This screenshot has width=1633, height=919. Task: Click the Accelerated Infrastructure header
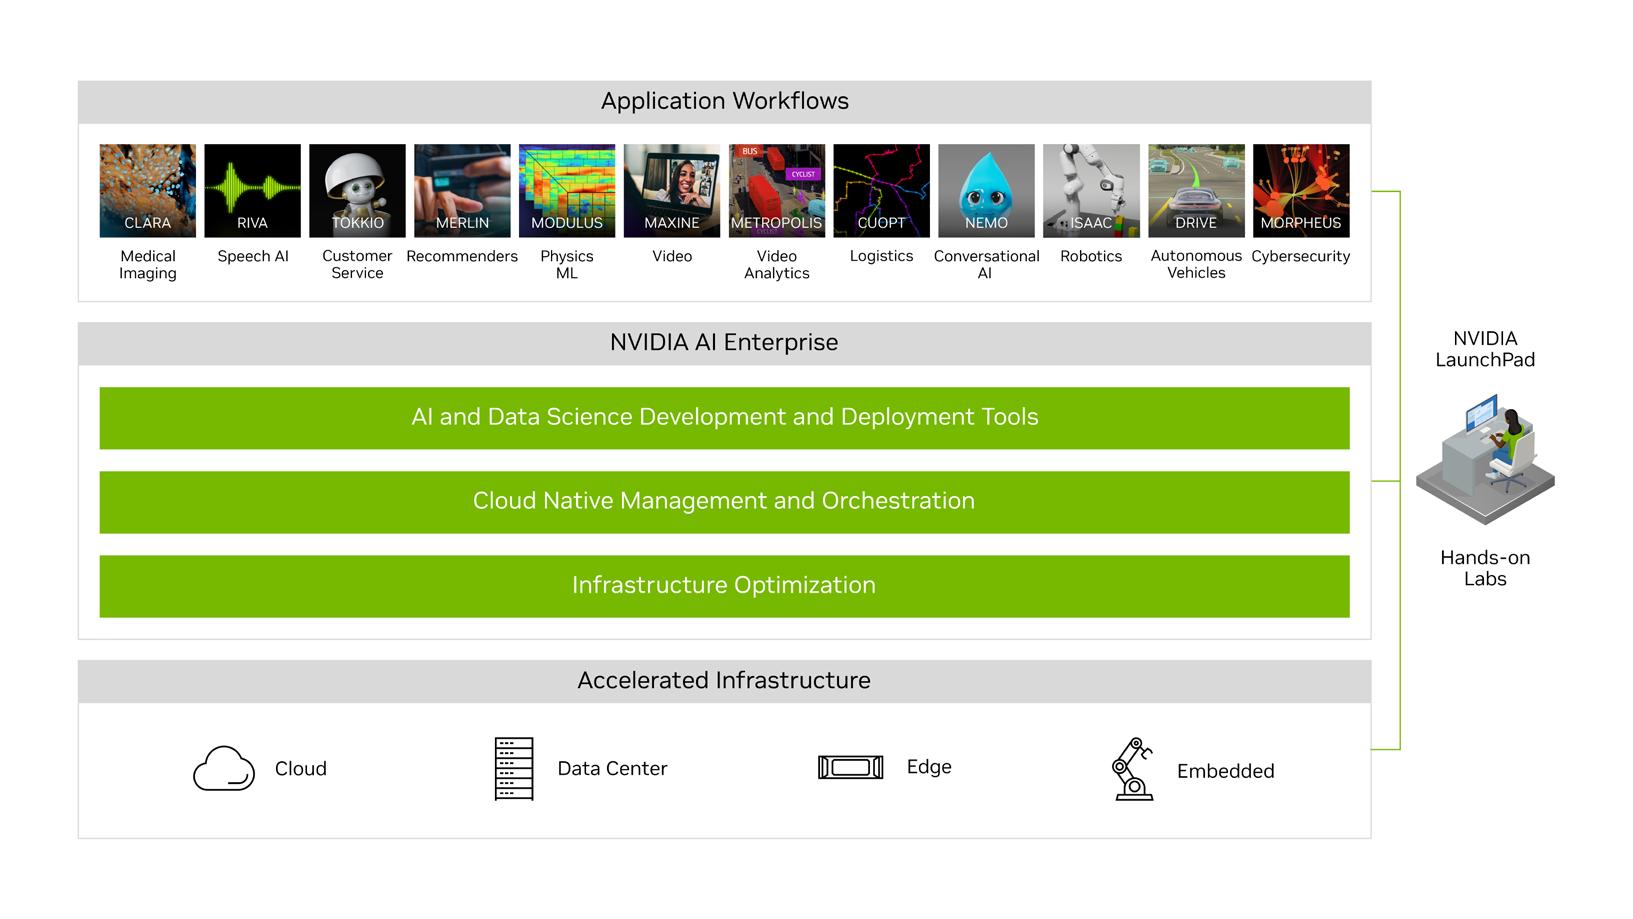(x=724, y=681)
